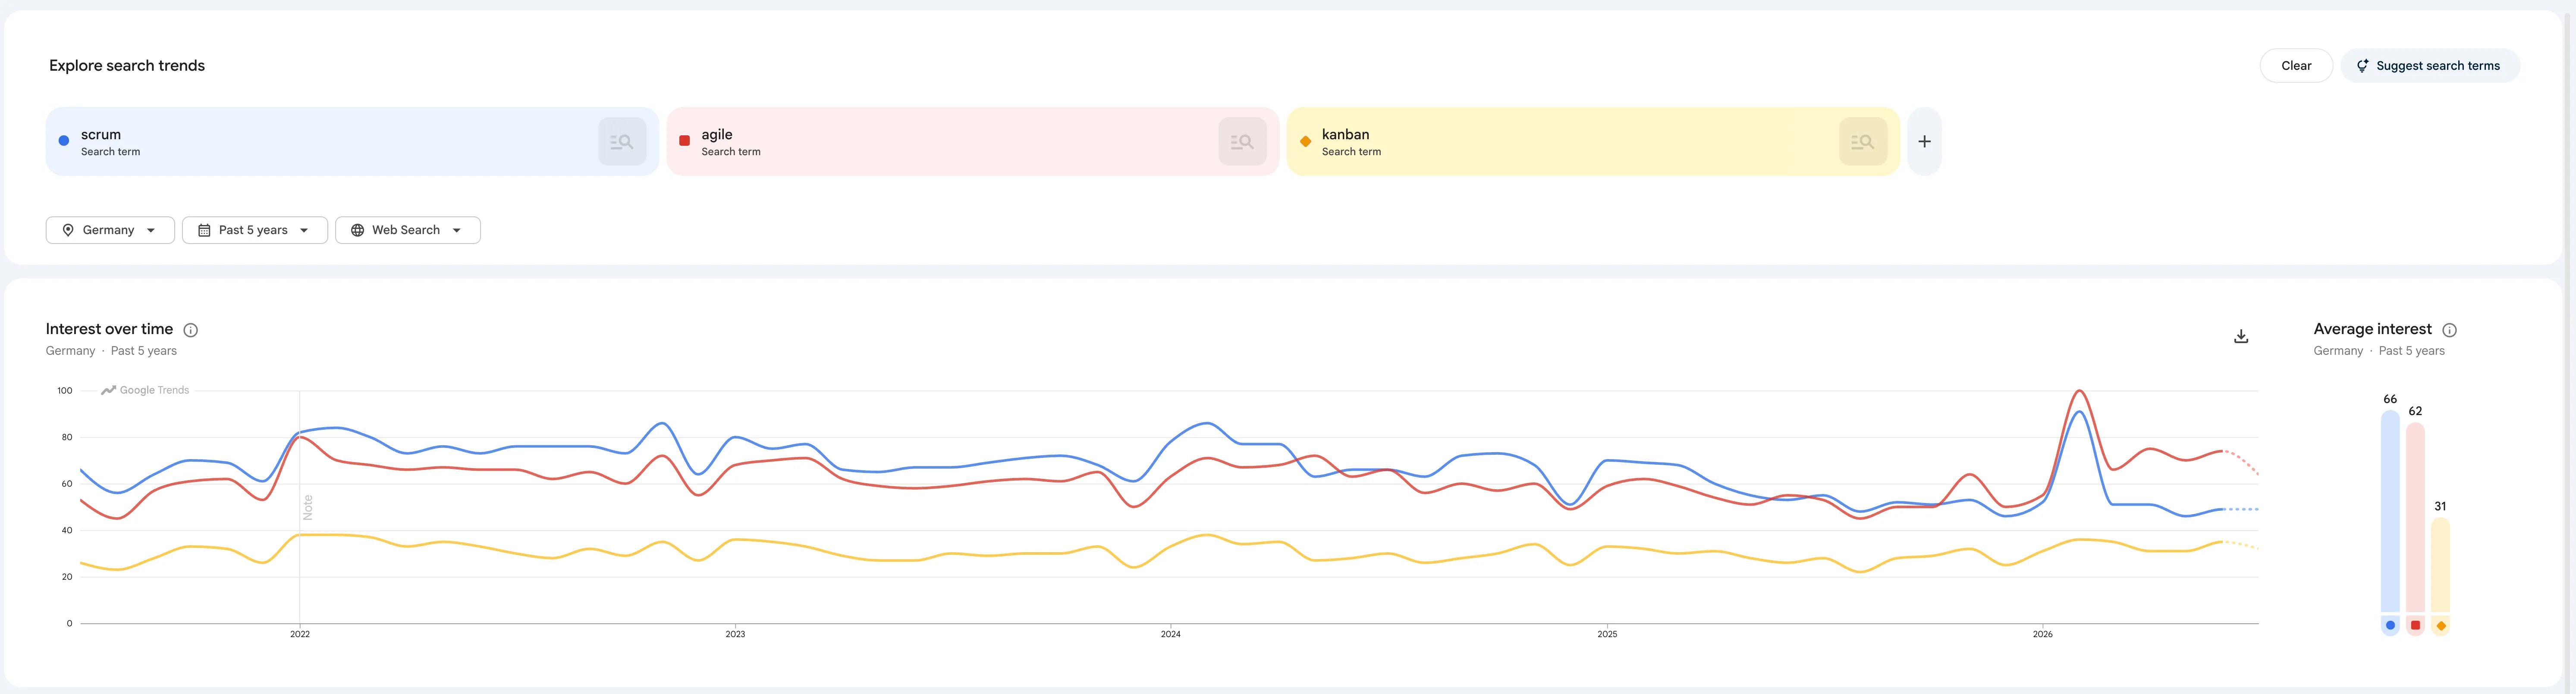Add a new search term with plus button
This screenshot has height=694, width=2576.
pos(1924,142)
